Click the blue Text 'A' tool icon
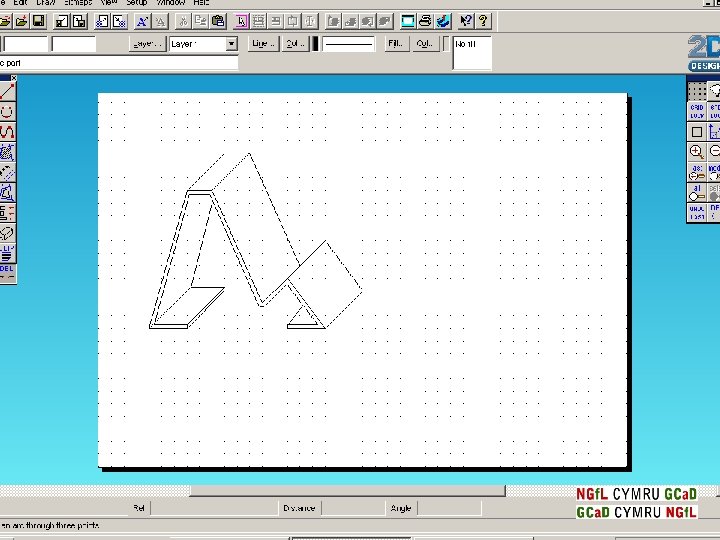Screen dimensions: 720x540 click(x=142, y=21)
